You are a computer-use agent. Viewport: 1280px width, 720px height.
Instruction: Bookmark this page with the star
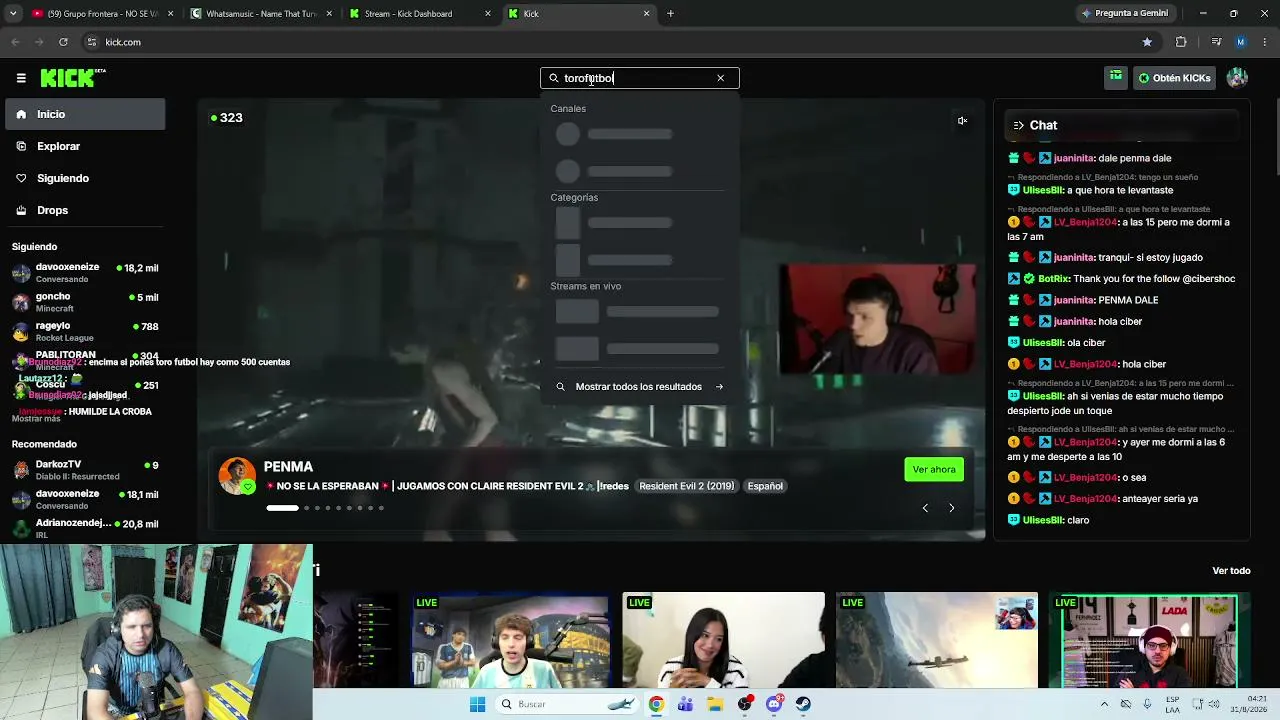click(1147, 42)
